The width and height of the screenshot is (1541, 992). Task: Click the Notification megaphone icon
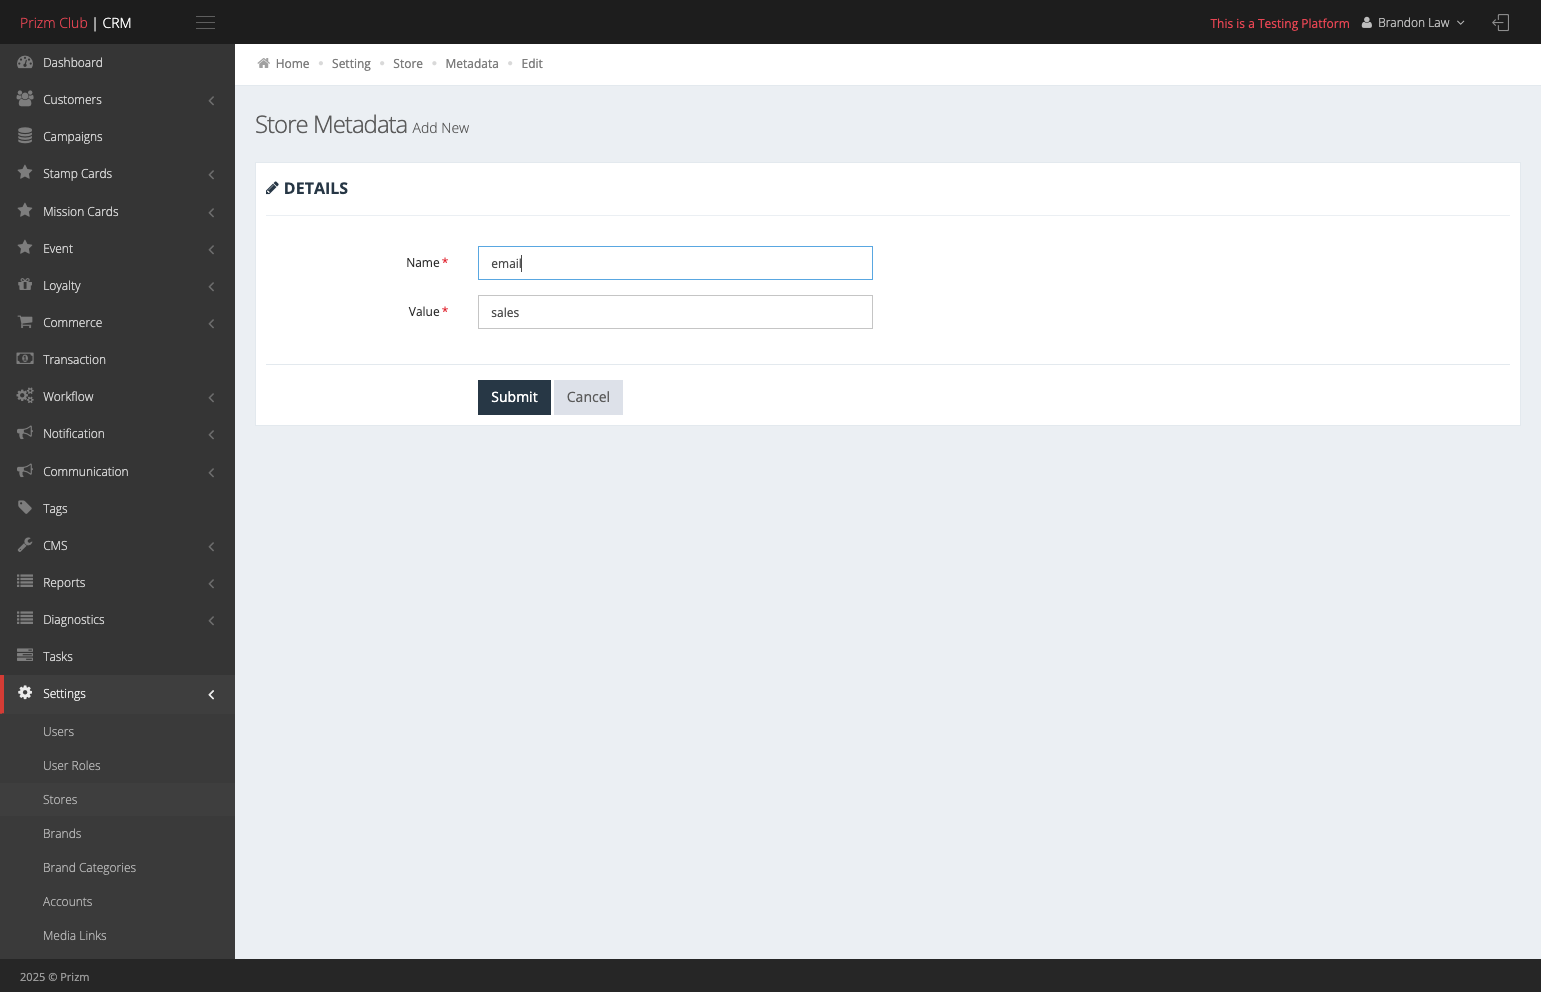pos(25,433)
